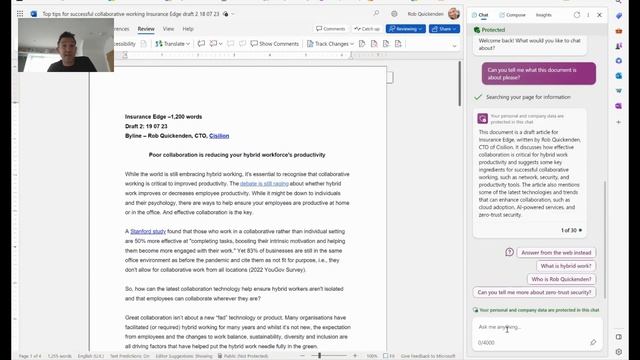Insert a new comment using the ribbon icon

201,44
